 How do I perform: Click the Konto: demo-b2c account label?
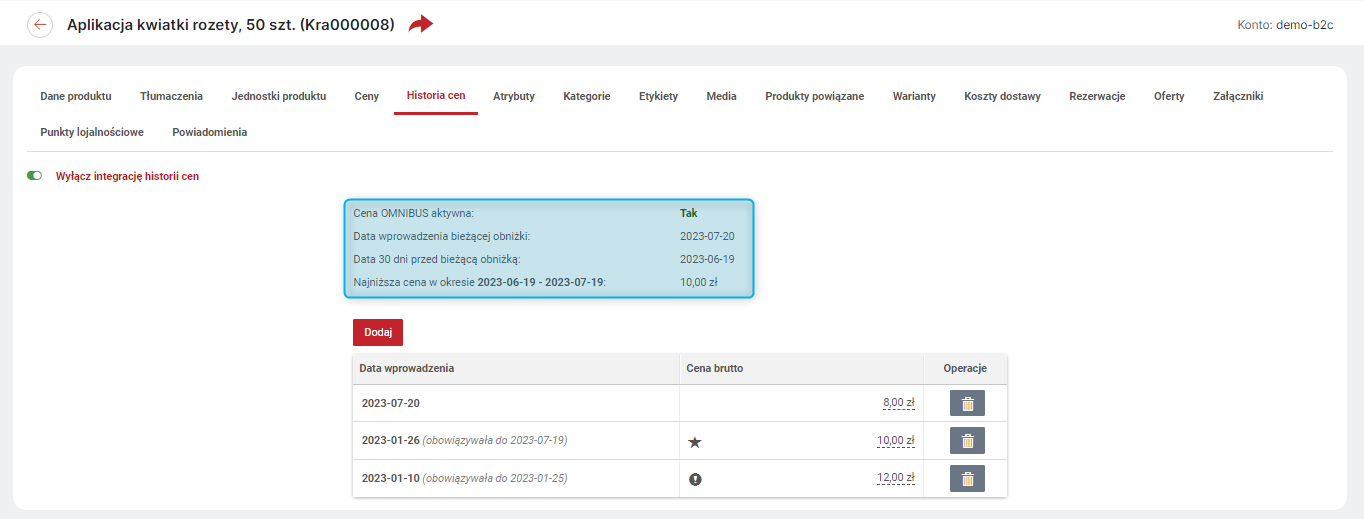pyautogui.click(x=1285, y=24)
